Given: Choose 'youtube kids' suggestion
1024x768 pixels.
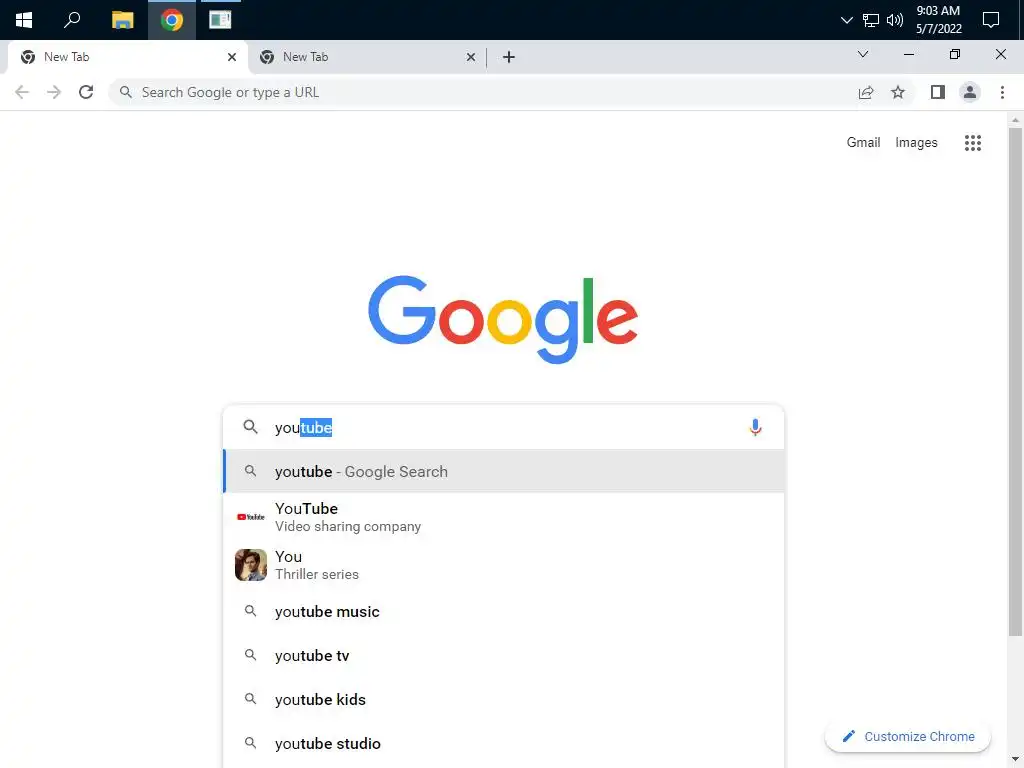Looking at the screenshot, I should tap(504, 699).
